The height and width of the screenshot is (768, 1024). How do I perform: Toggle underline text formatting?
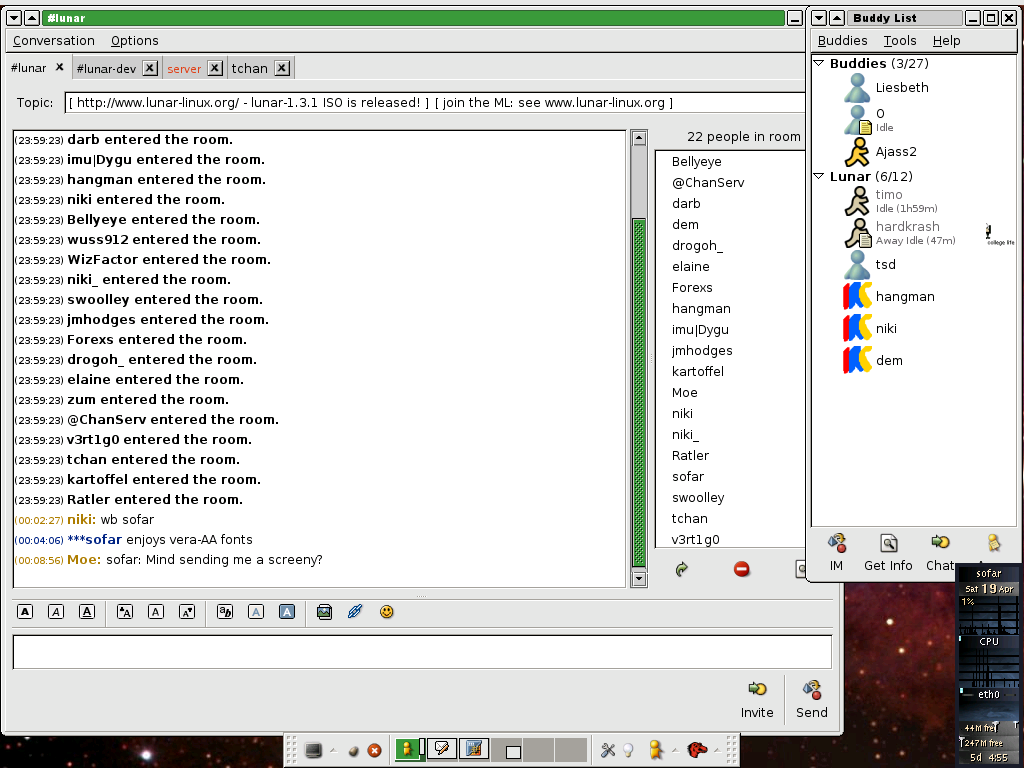click(87, 612)
